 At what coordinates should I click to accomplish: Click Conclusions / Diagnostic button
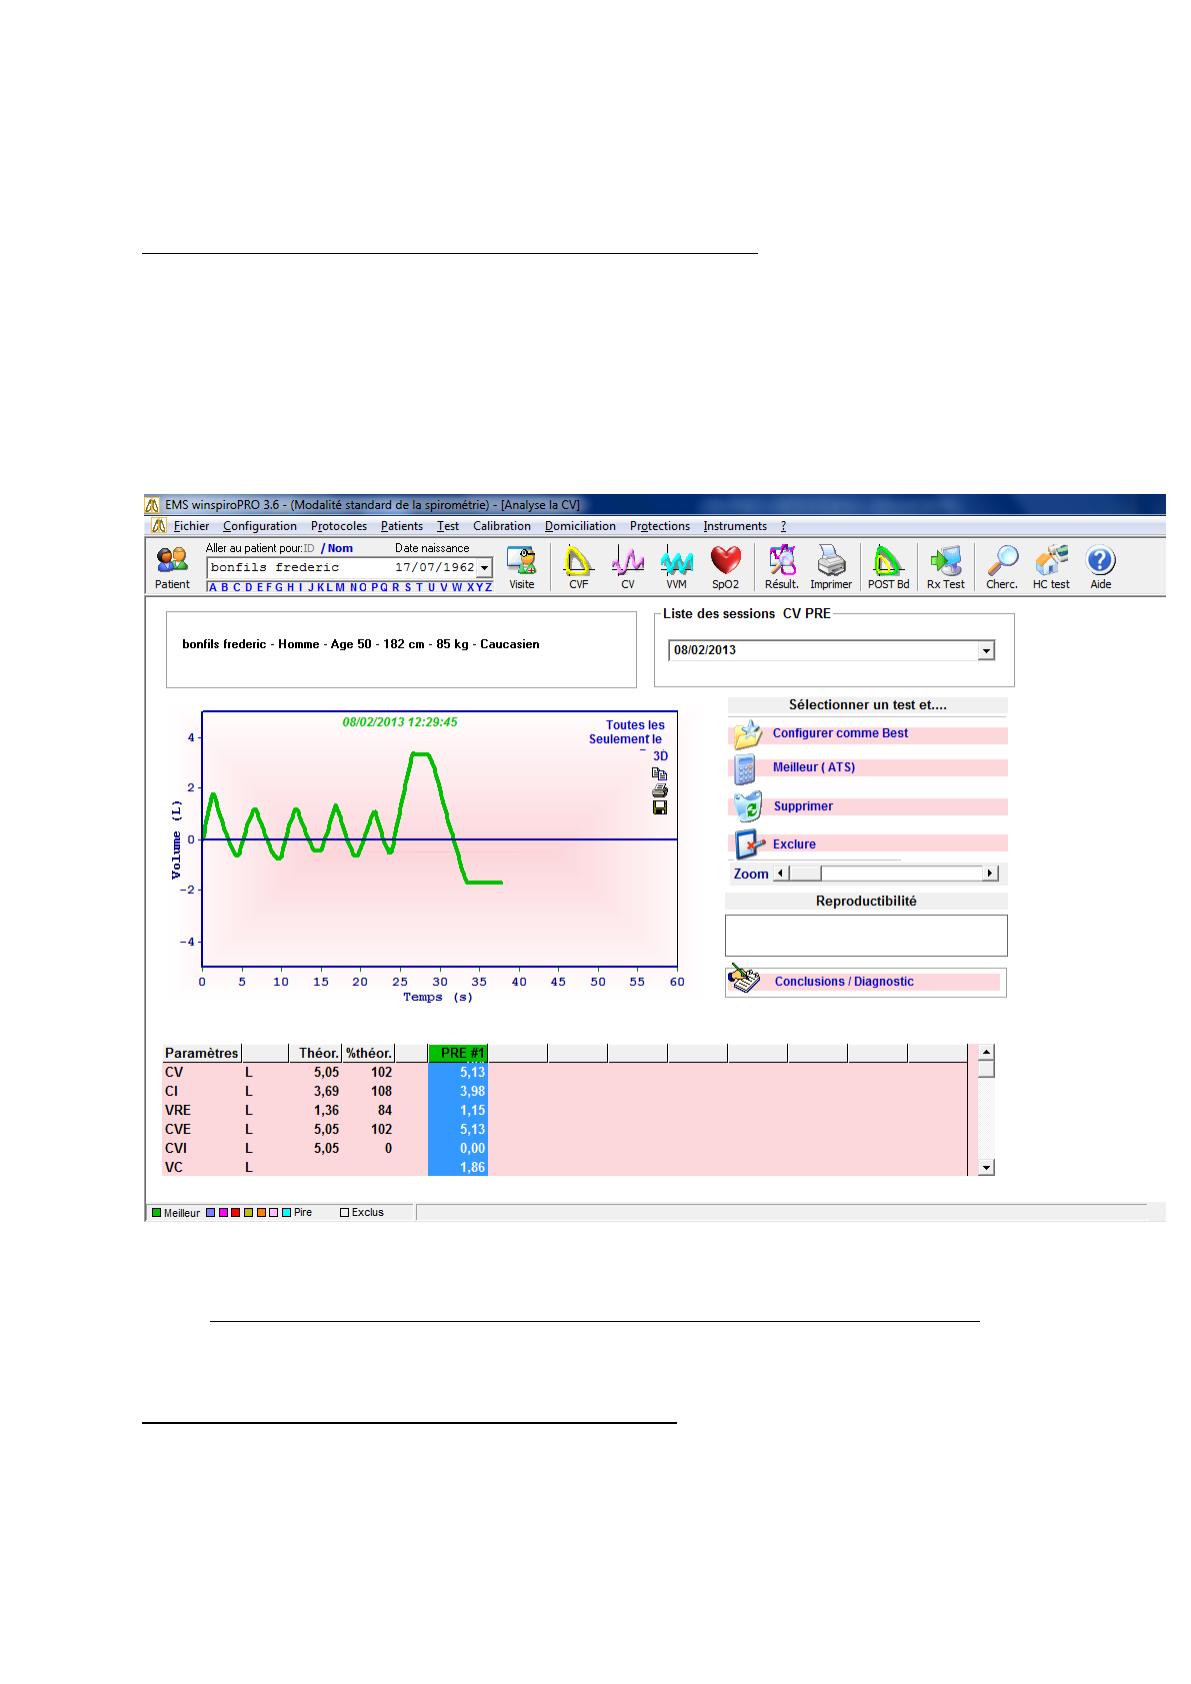(x=844, y=982)
